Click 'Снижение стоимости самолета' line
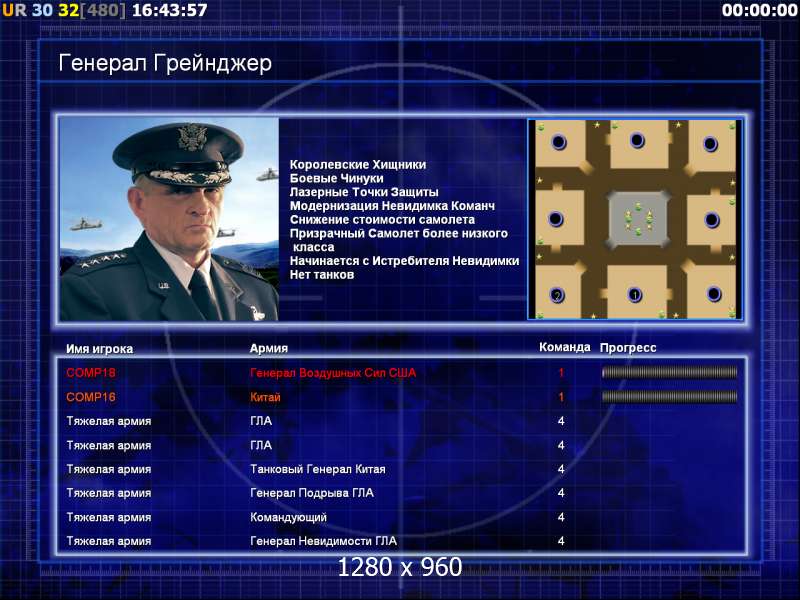The image size is (800, 600). coord(382,219)
